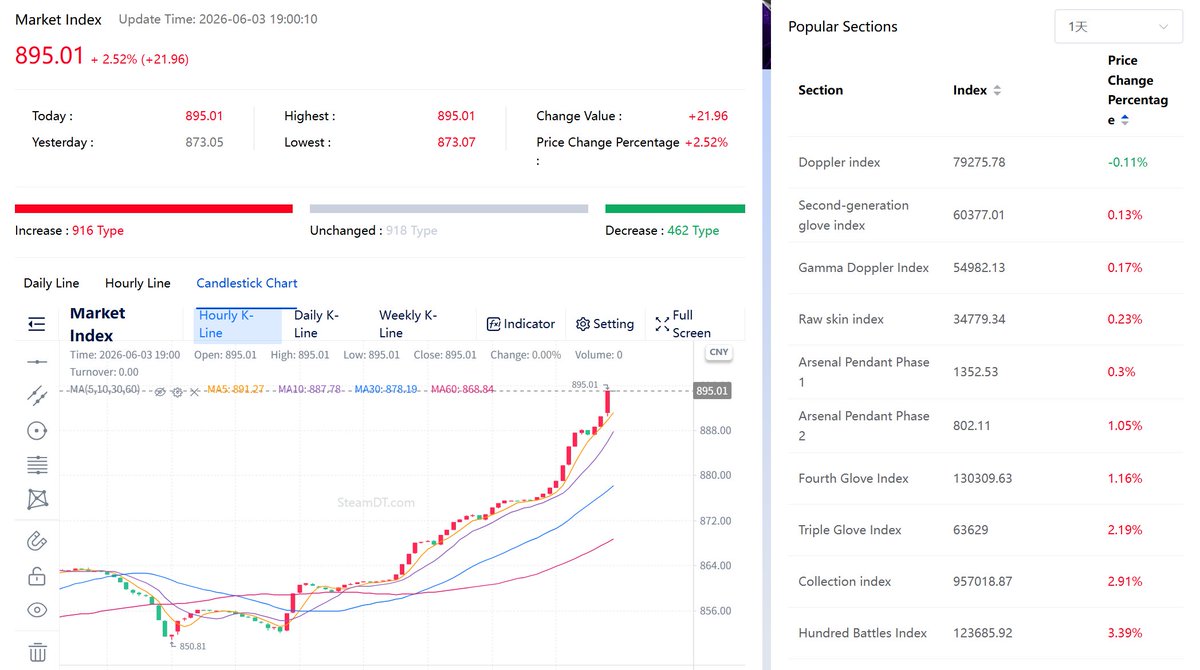
Task: Click the Lowest value 873.07
Action: (456, 142)
